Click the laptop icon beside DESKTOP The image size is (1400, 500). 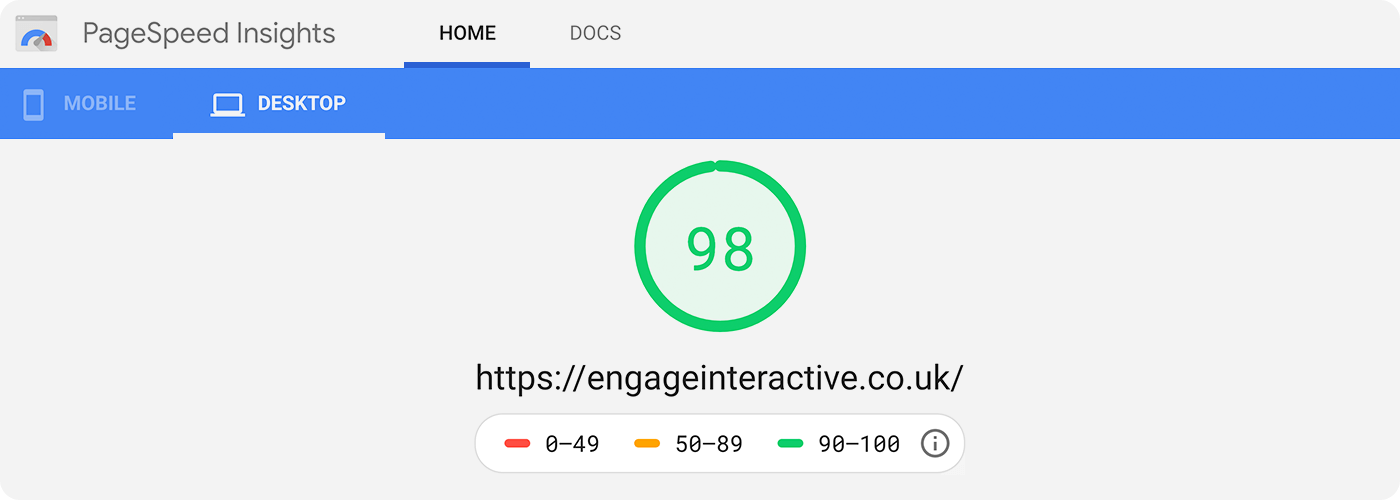(x=228, y=104)
